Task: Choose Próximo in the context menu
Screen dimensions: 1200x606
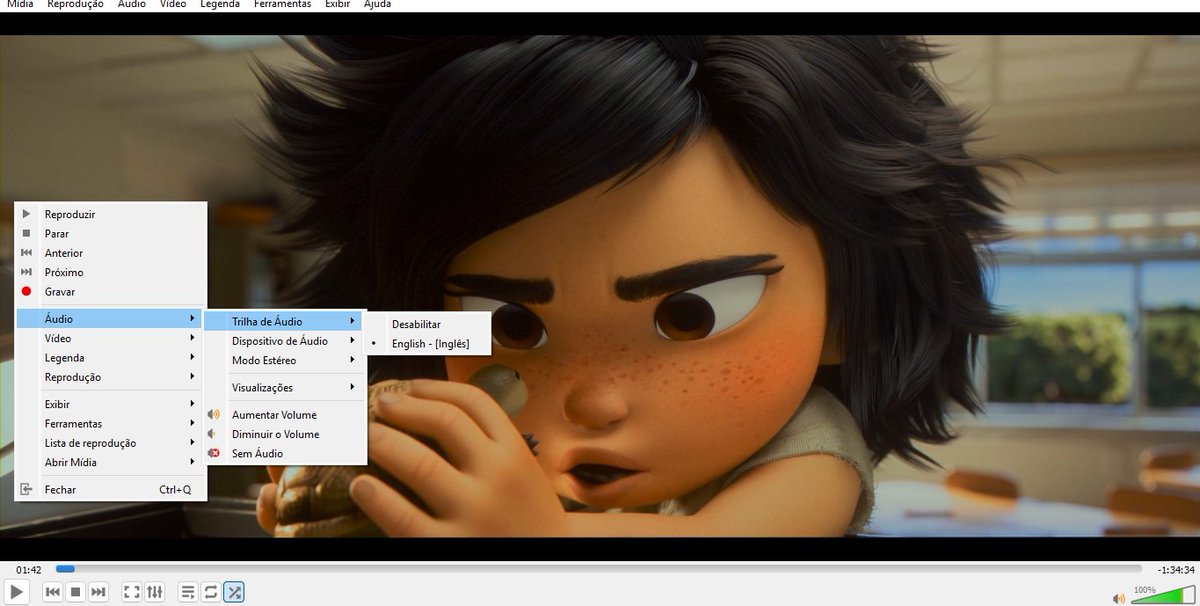Action: [x=111, y=272]
